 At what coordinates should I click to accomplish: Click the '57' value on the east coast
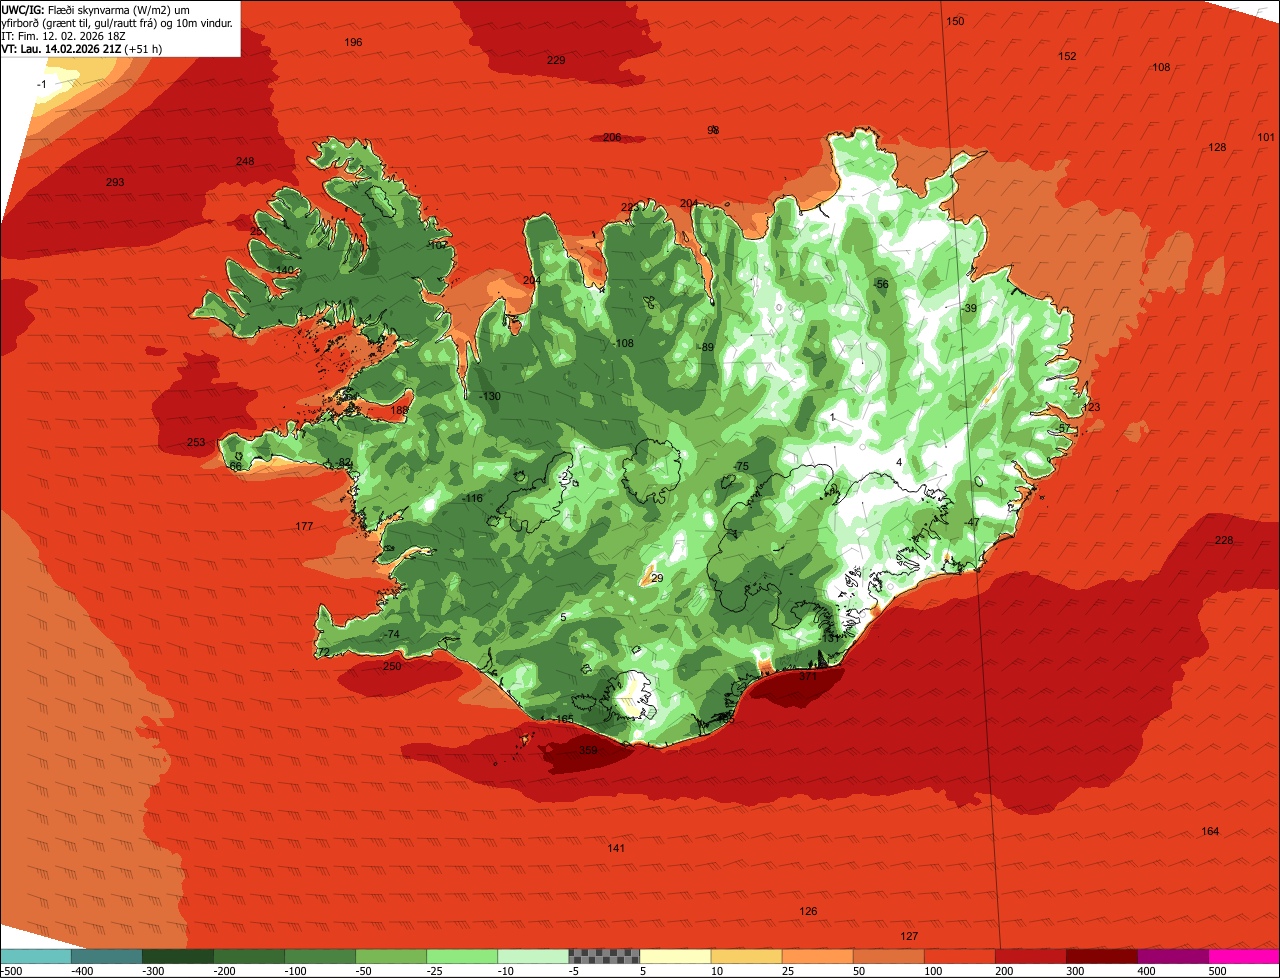tap(1064, 428)
